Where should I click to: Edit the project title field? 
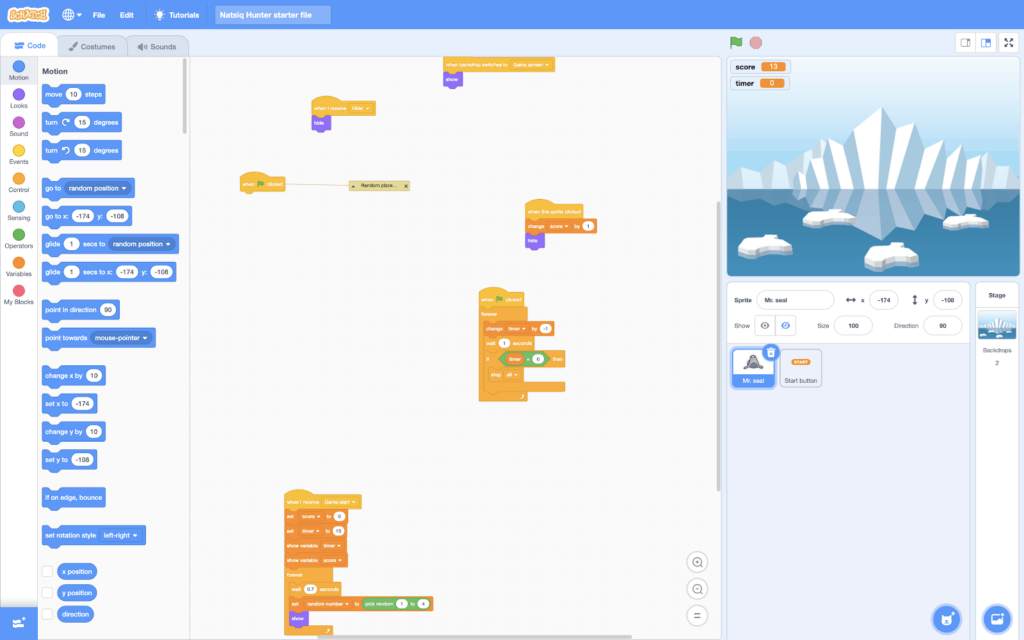[273, 14]
